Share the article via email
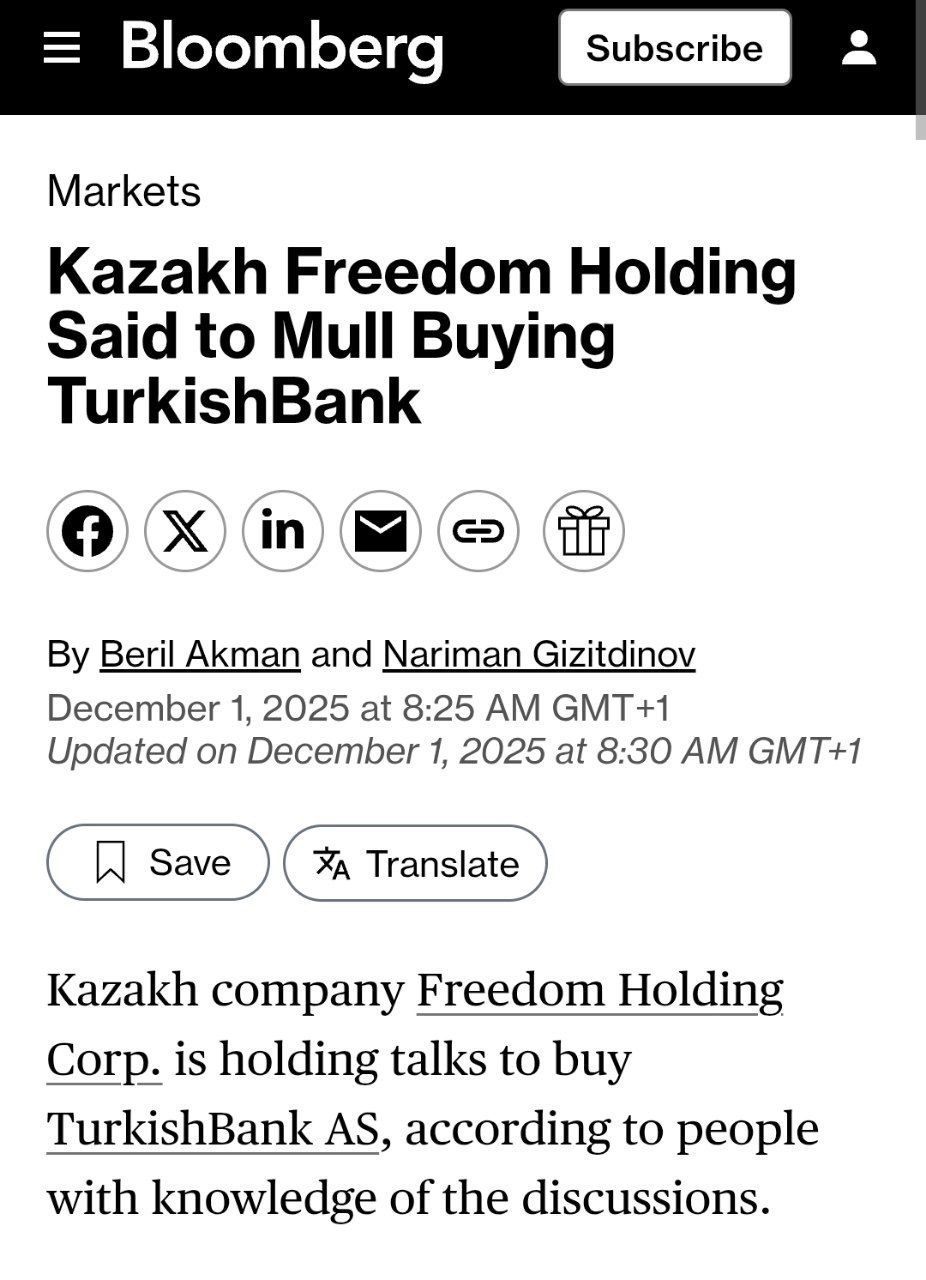Image resolution: width=926 pixels, height=1280 pixels. point(381,532)
